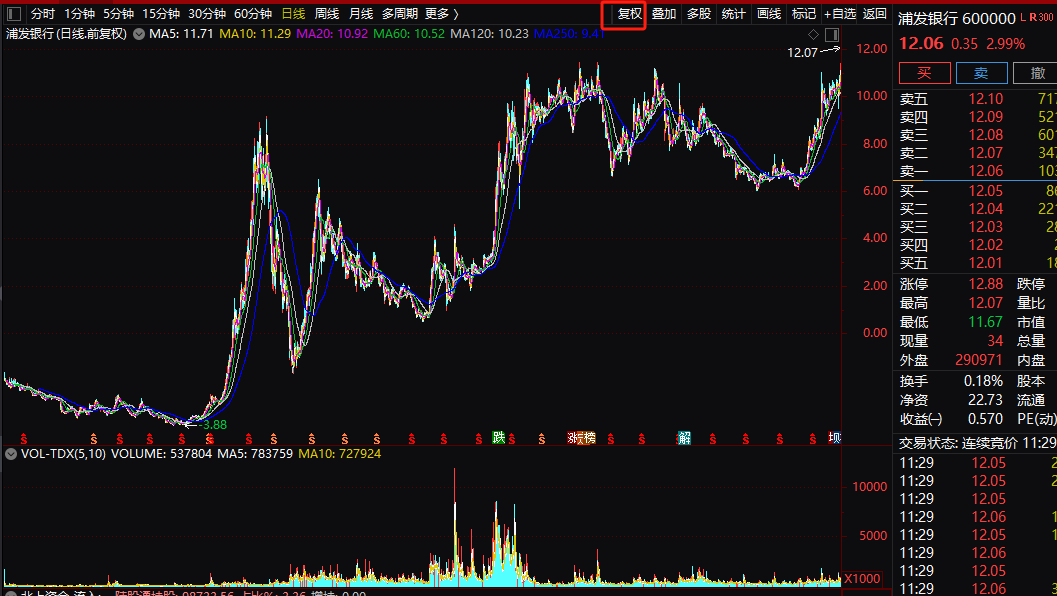Click the R300 badge next to 600000
Screen dimensions: 1057x596
[x=1042, y=18]
